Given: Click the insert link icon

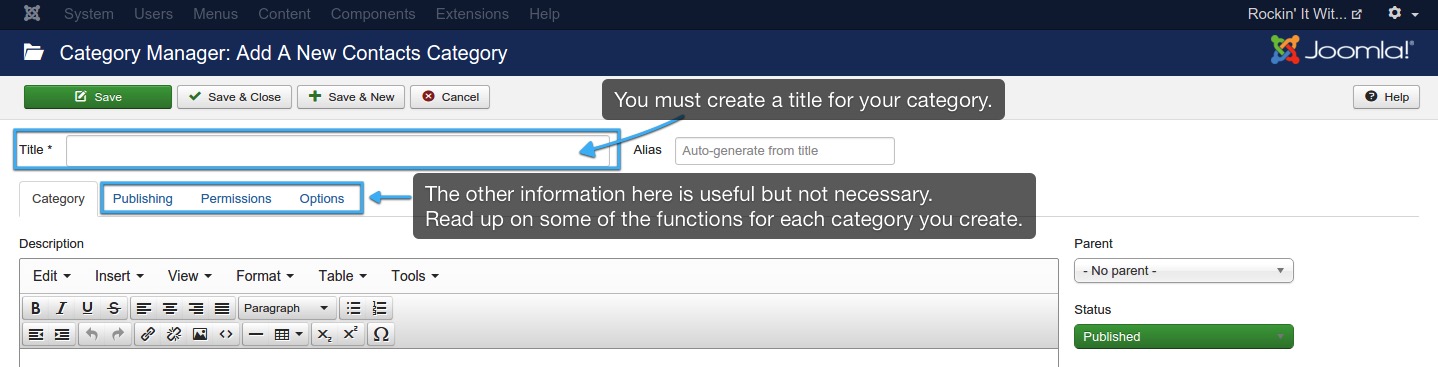Looking at the screenshot, I should tap(147, 334).
